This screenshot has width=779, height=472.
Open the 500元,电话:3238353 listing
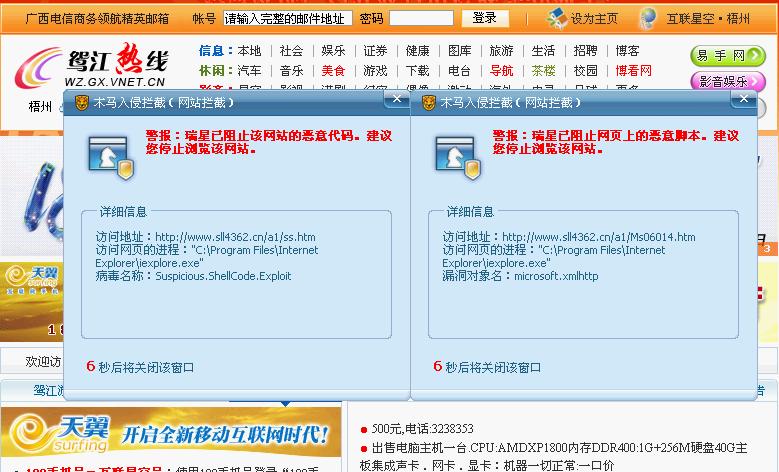coord(423,429)
